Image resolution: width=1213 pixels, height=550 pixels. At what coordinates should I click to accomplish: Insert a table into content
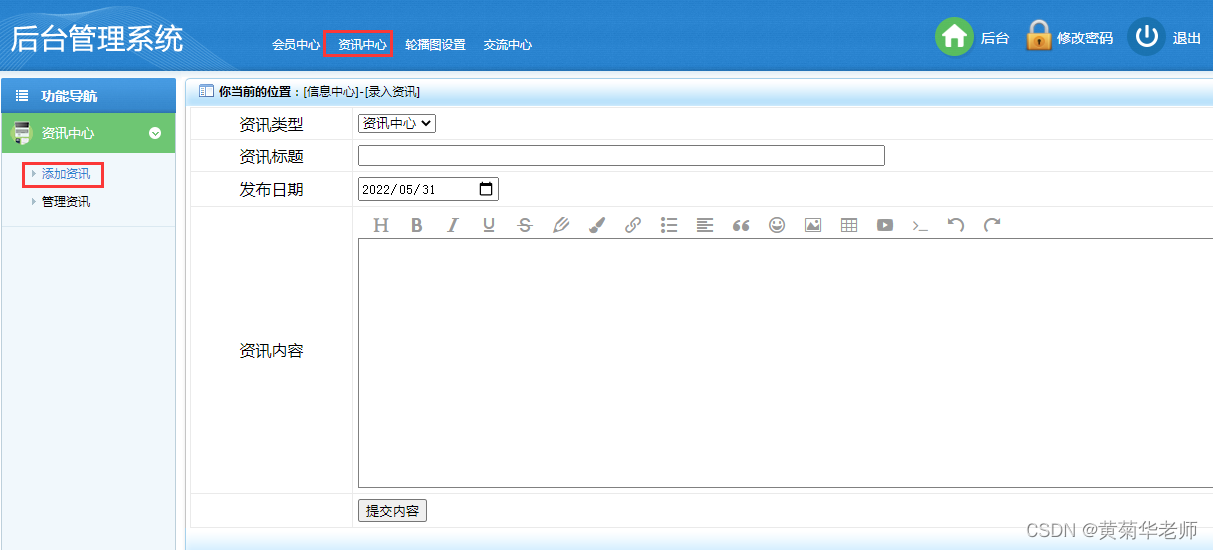pyautogui.click(x=849, y=225)
